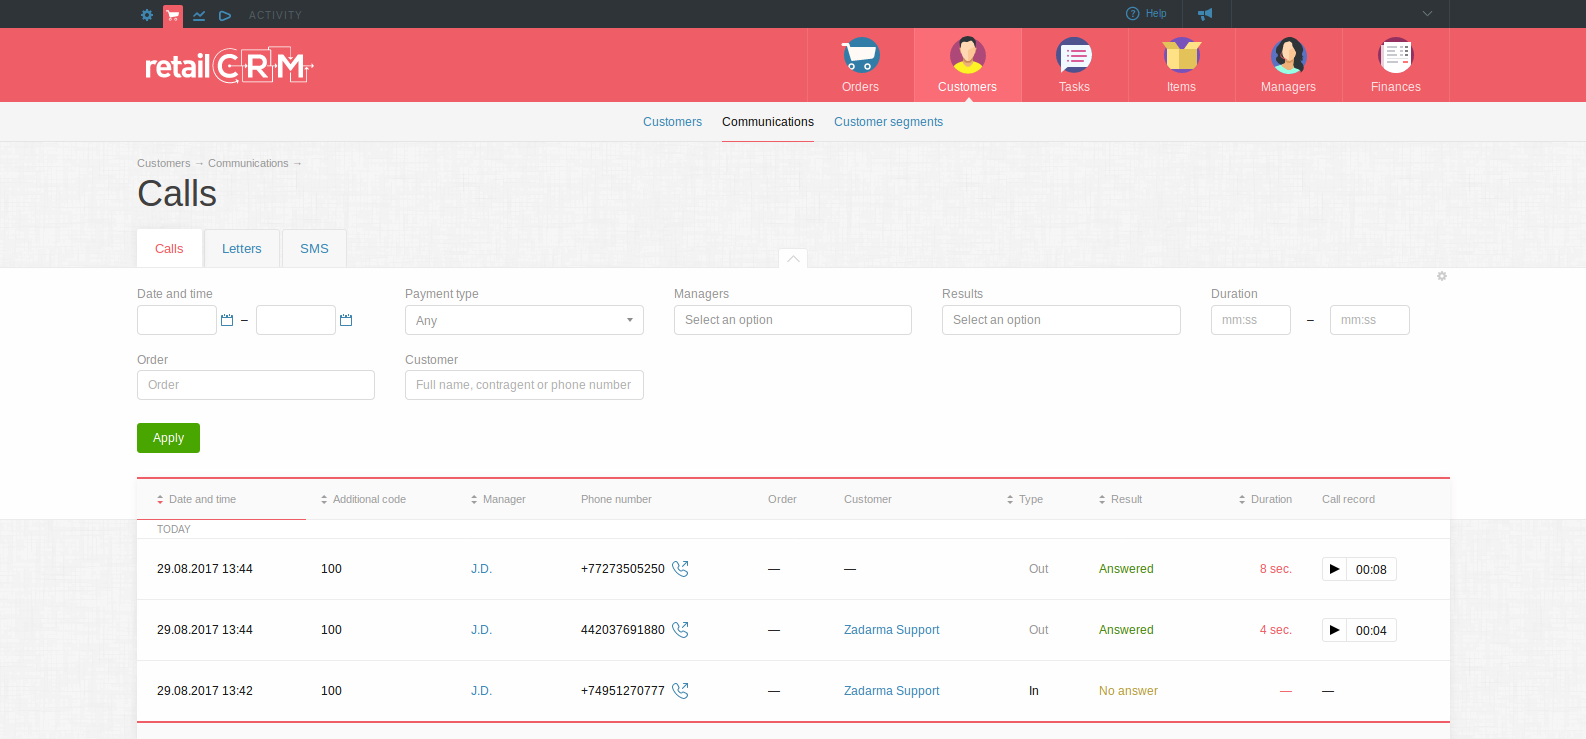Click the Customer search field
The height and width of the screenshot is (739, 1586).
coord(524,385)
